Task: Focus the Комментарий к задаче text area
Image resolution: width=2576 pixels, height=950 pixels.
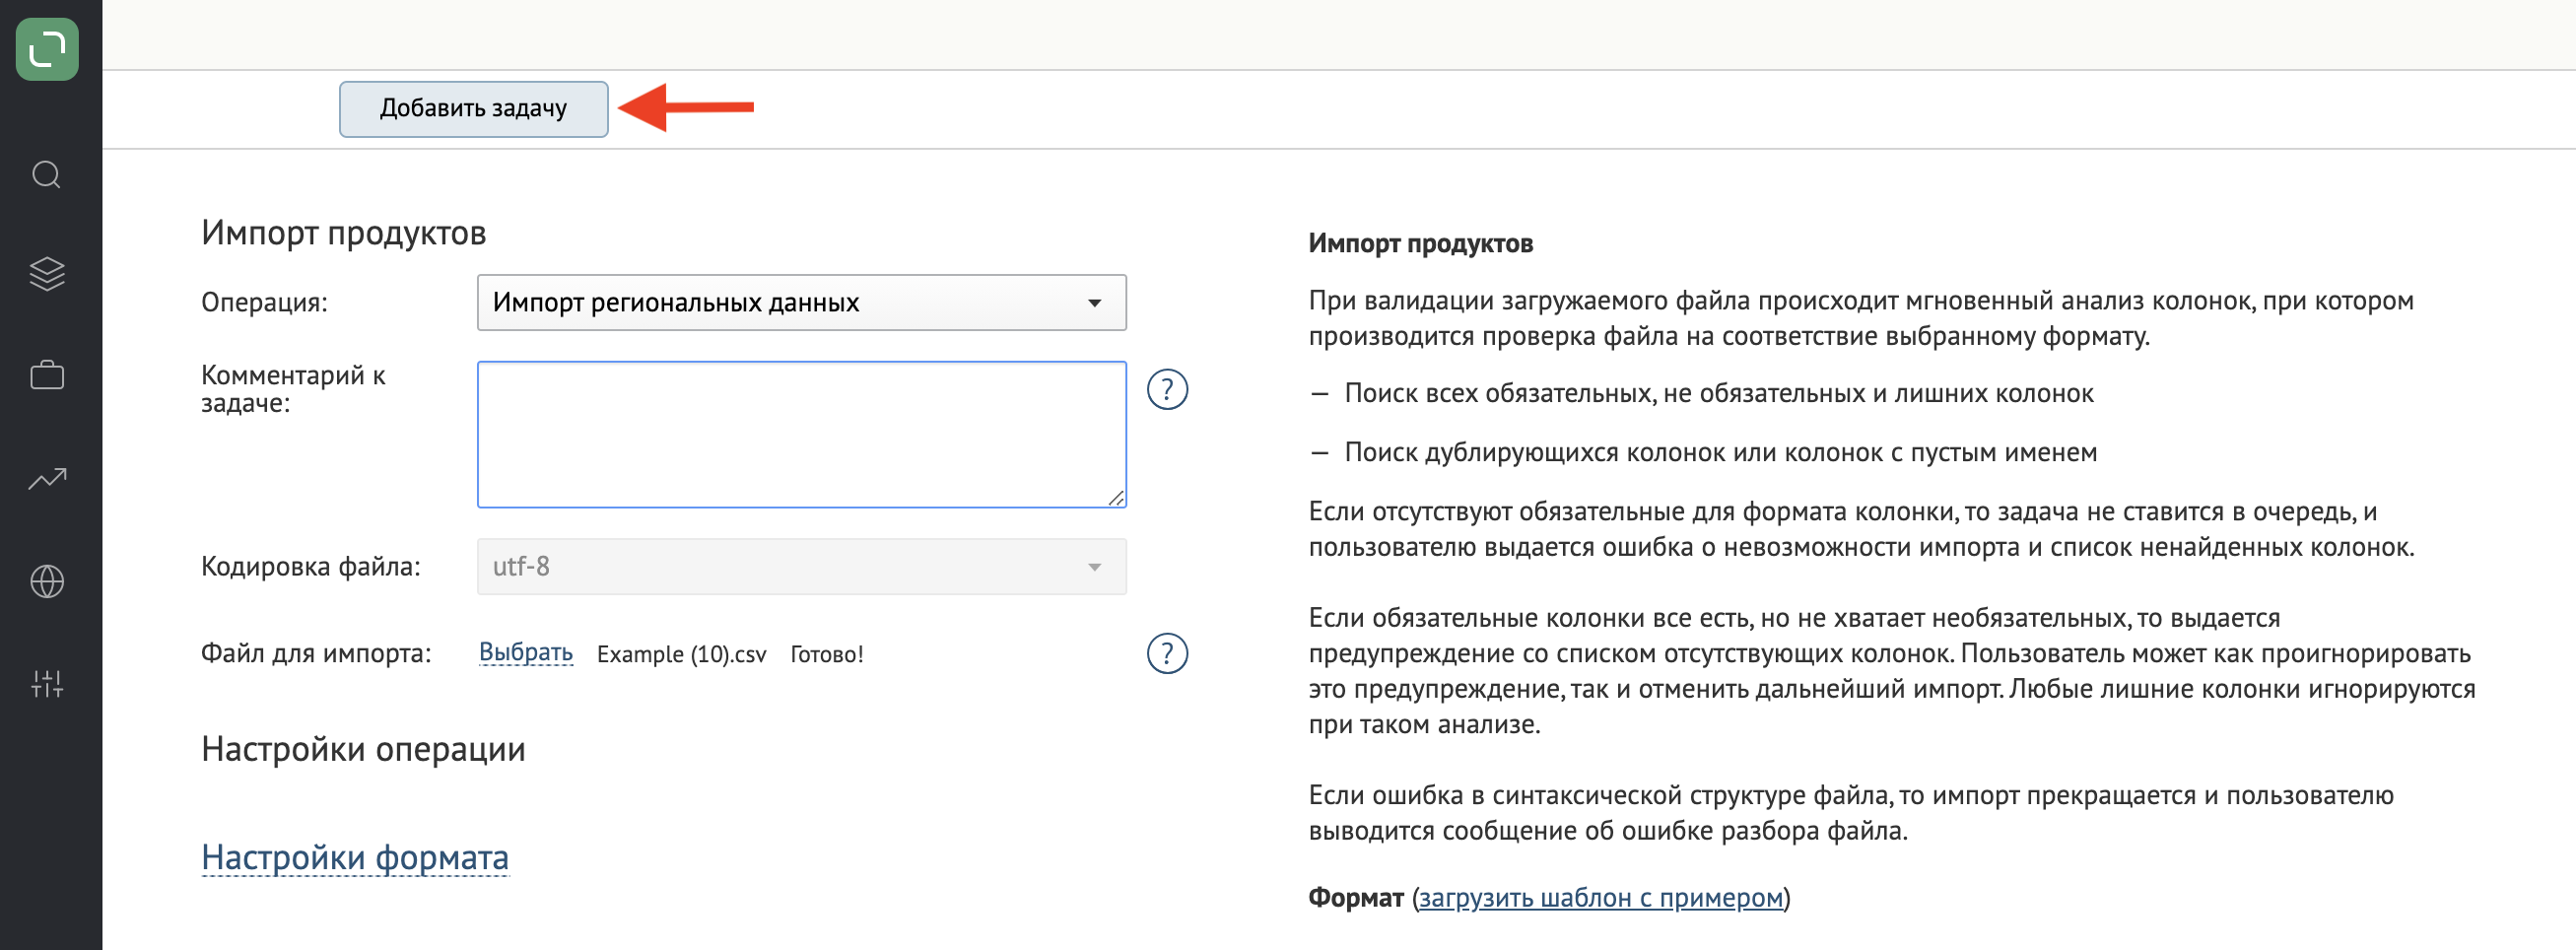Action: 801,434
